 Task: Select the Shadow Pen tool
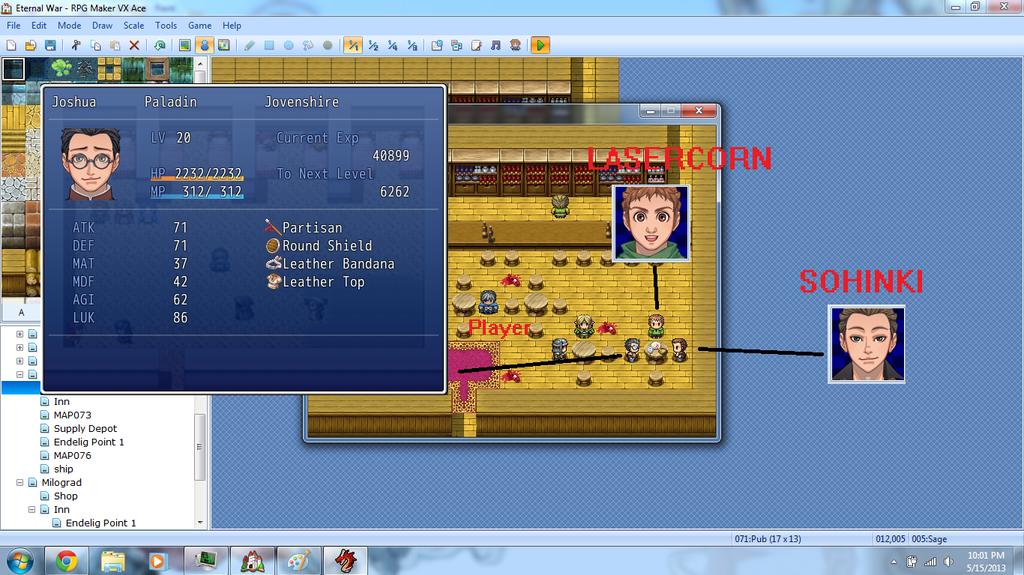point(328,45)
